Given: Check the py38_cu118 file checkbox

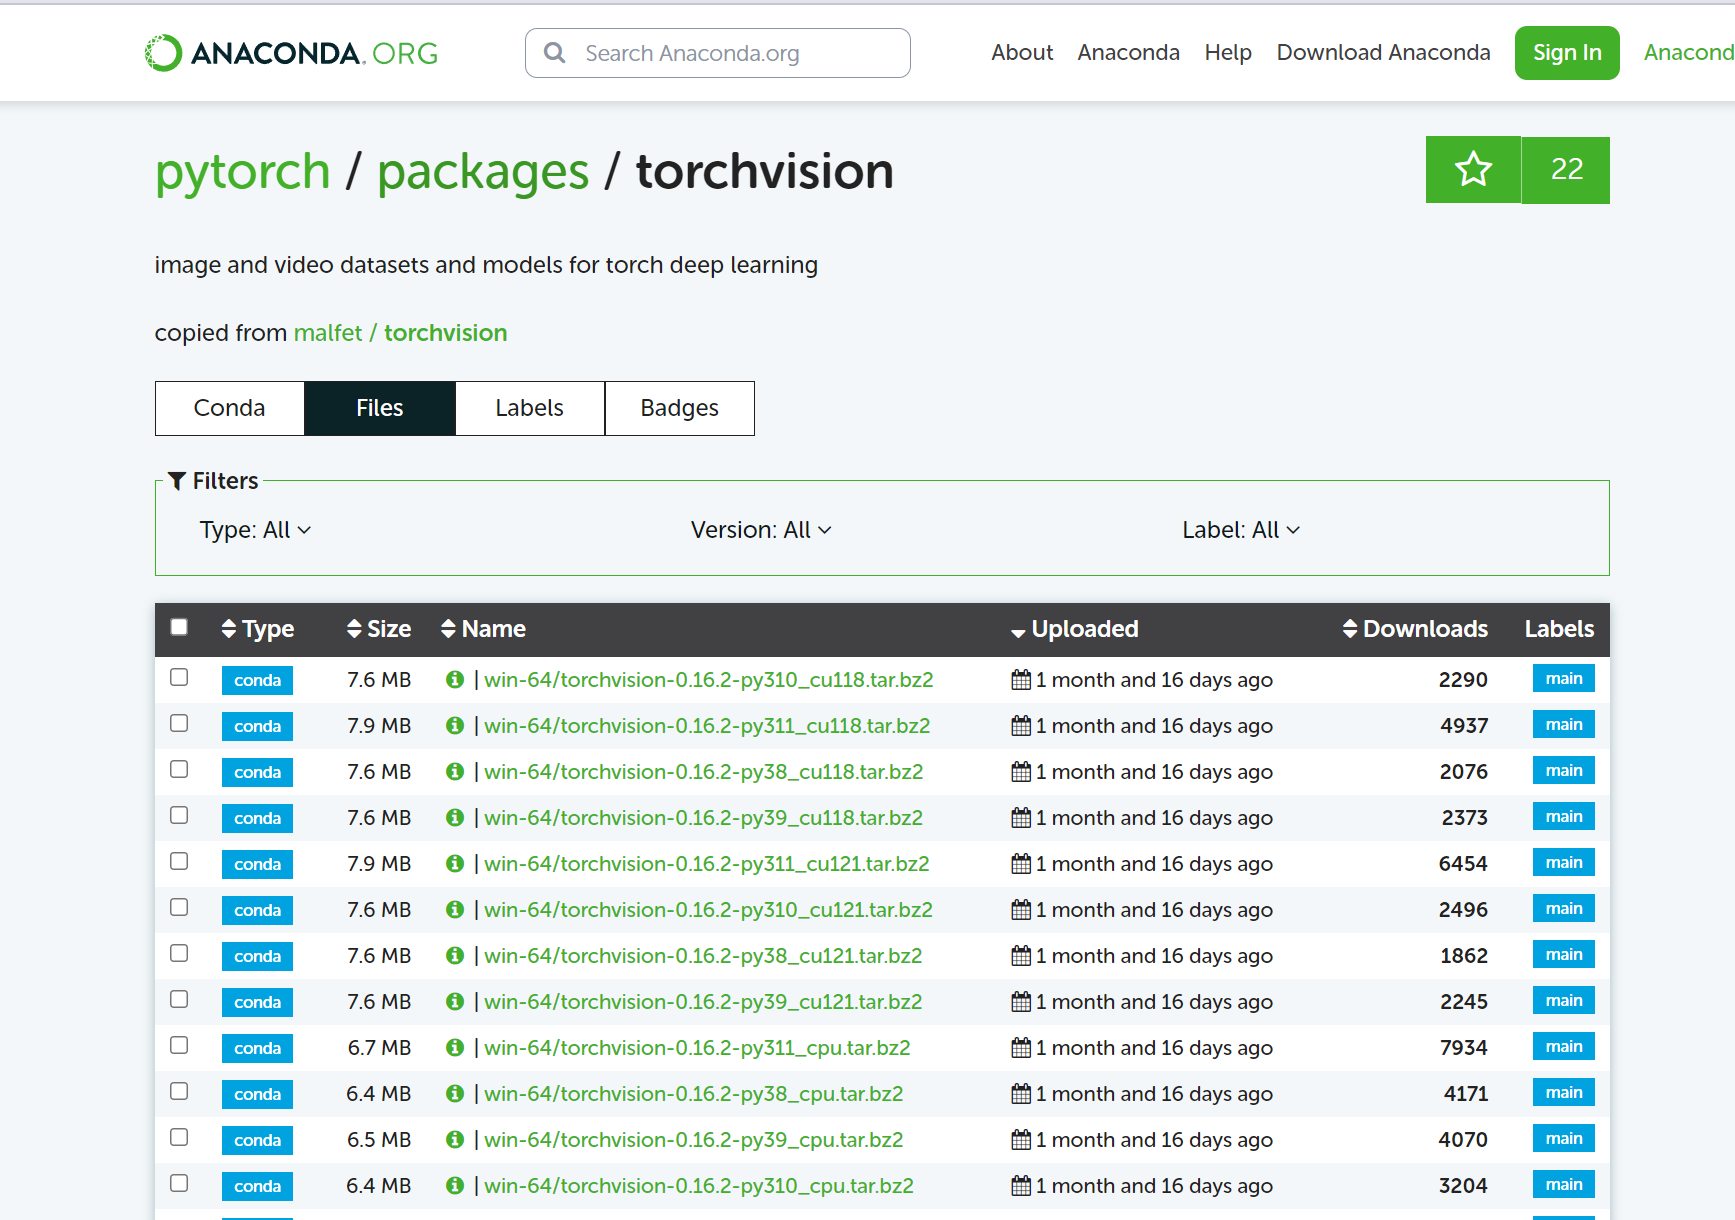Looking at the screenshot, I should click(179, 769).
